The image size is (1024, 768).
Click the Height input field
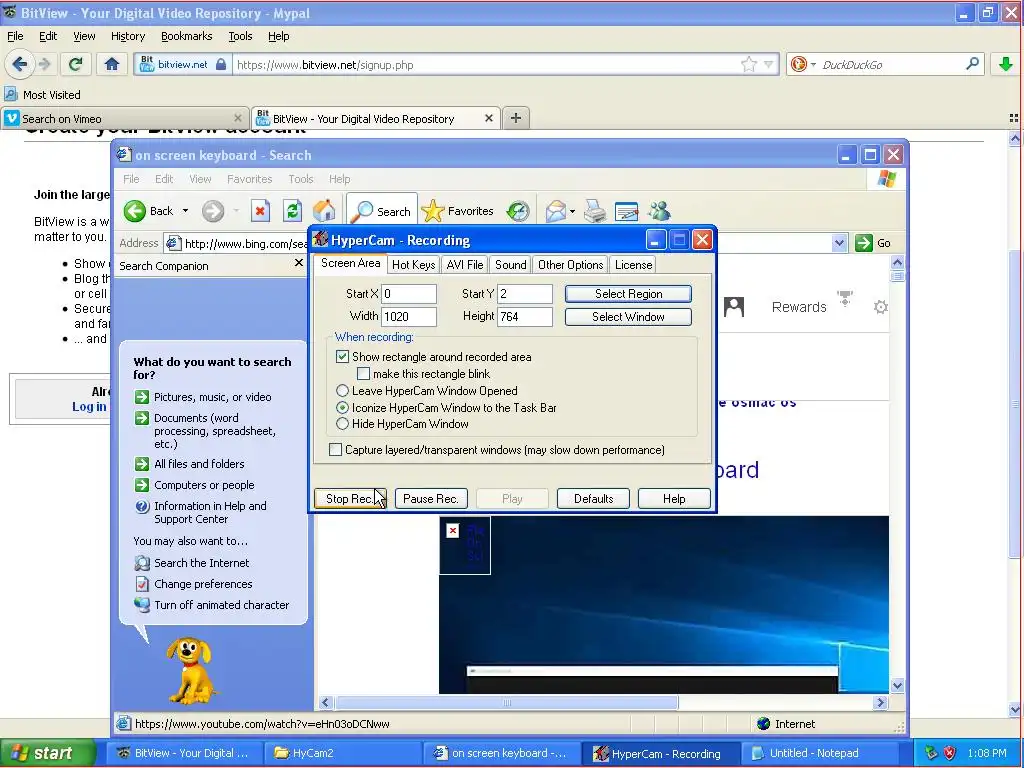[525, 316]
